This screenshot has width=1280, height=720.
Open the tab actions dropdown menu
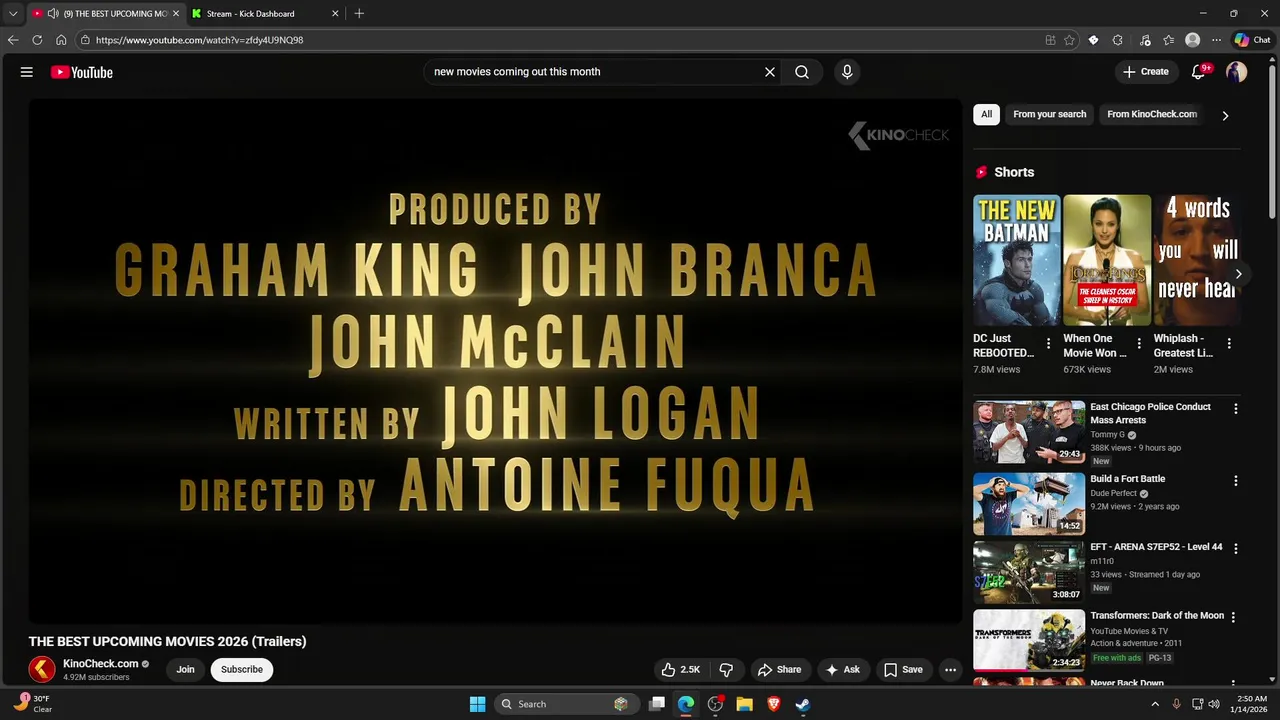pyautogui.click(x=13, y=13)
